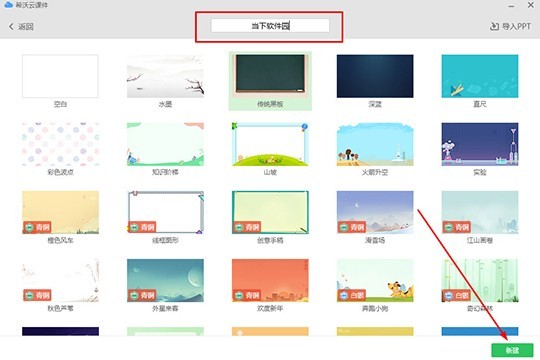Select the 外星来客 moon night template

(165, 280)
